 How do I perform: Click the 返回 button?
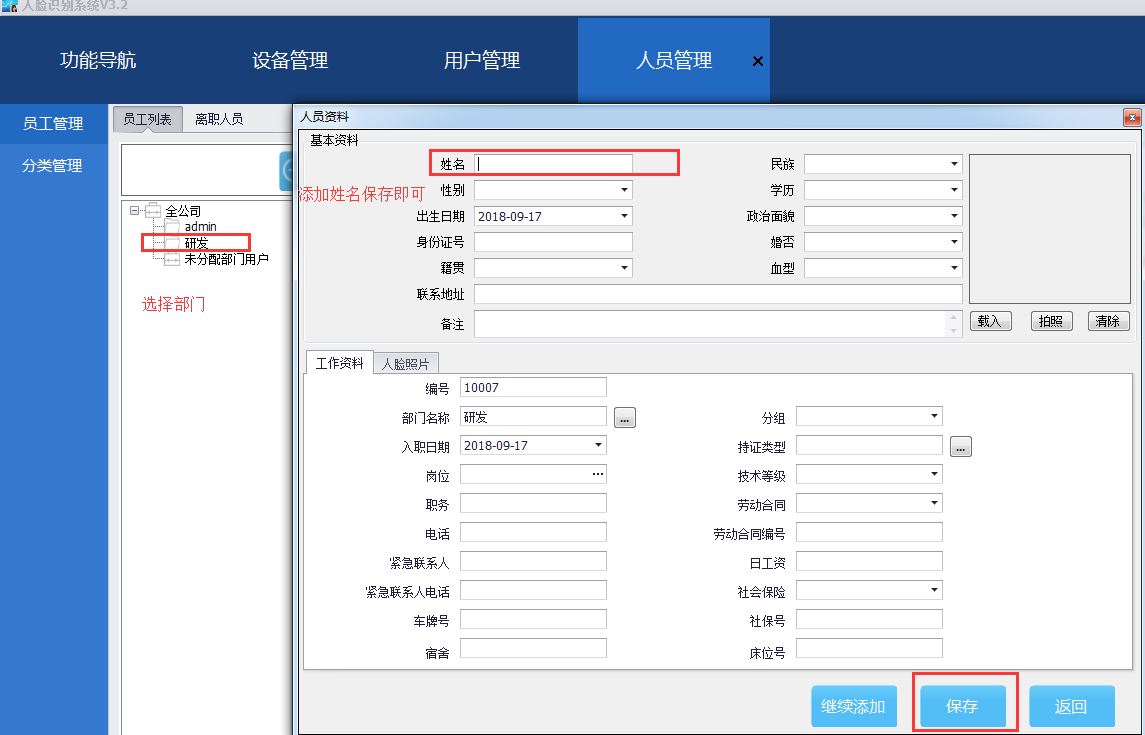coord(1071,707)
